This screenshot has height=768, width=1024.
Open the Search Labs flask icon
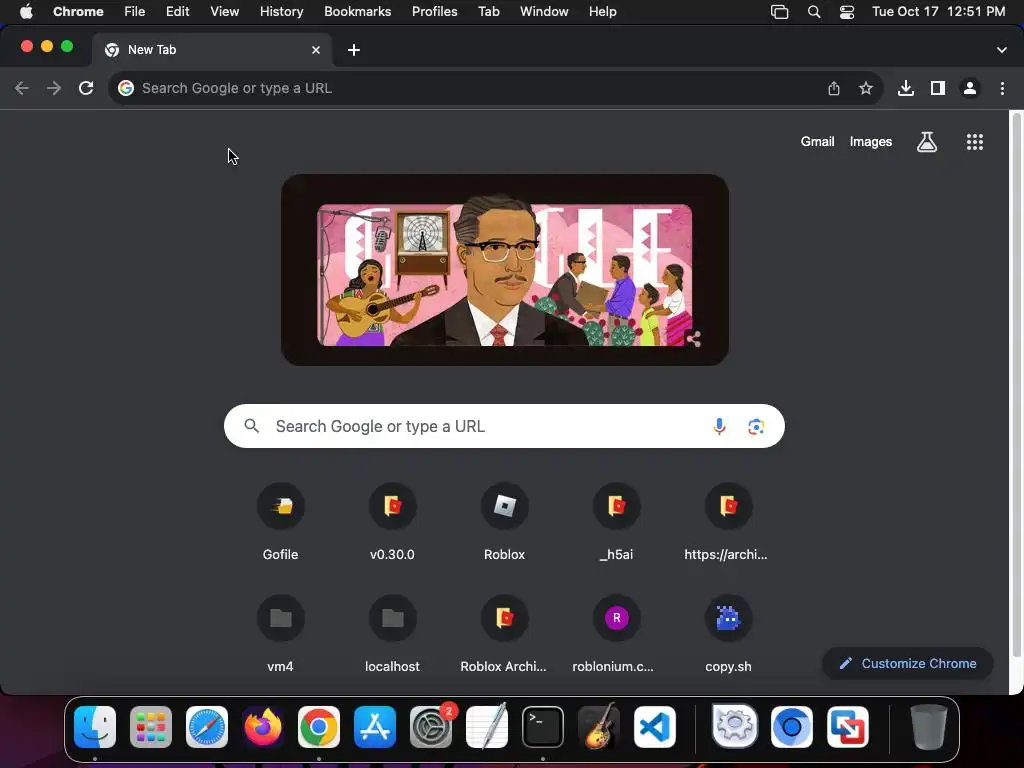927,142
